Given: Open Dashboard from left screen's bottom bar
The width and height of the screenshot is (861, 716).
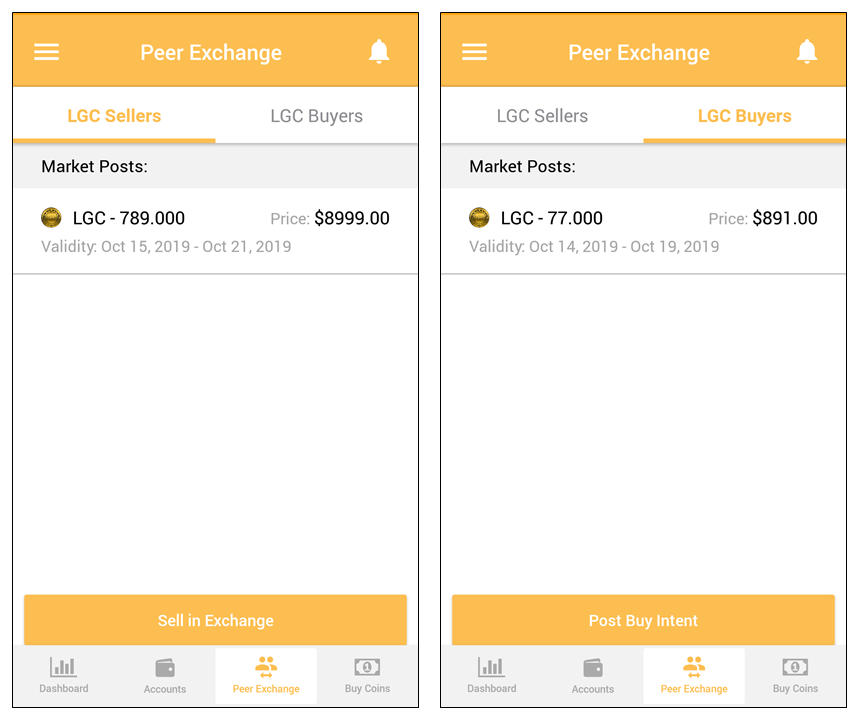Looking at the screenshot, I should tap(64, 675).
